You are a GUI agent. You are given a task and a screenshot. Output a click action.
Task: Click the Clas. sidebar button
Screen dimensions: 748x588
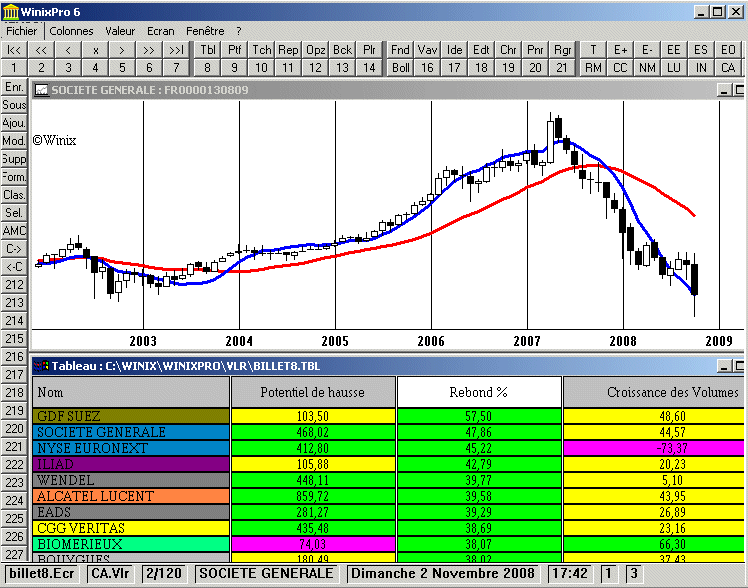14,195
